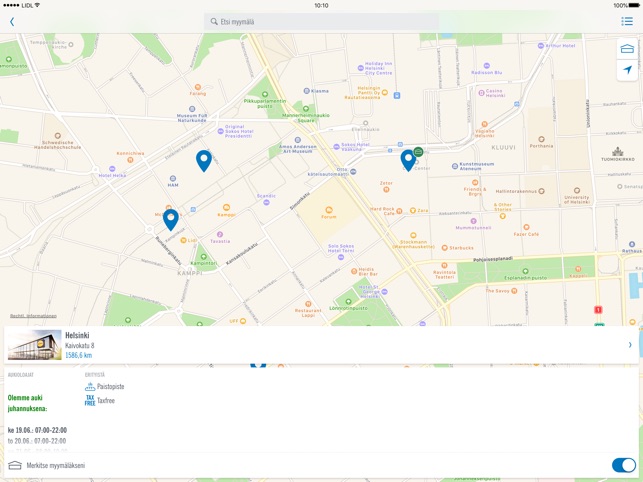Tap the Porthania marker
Image resolution: width=643 pixels, height=482 pixels.
[541, 139]
